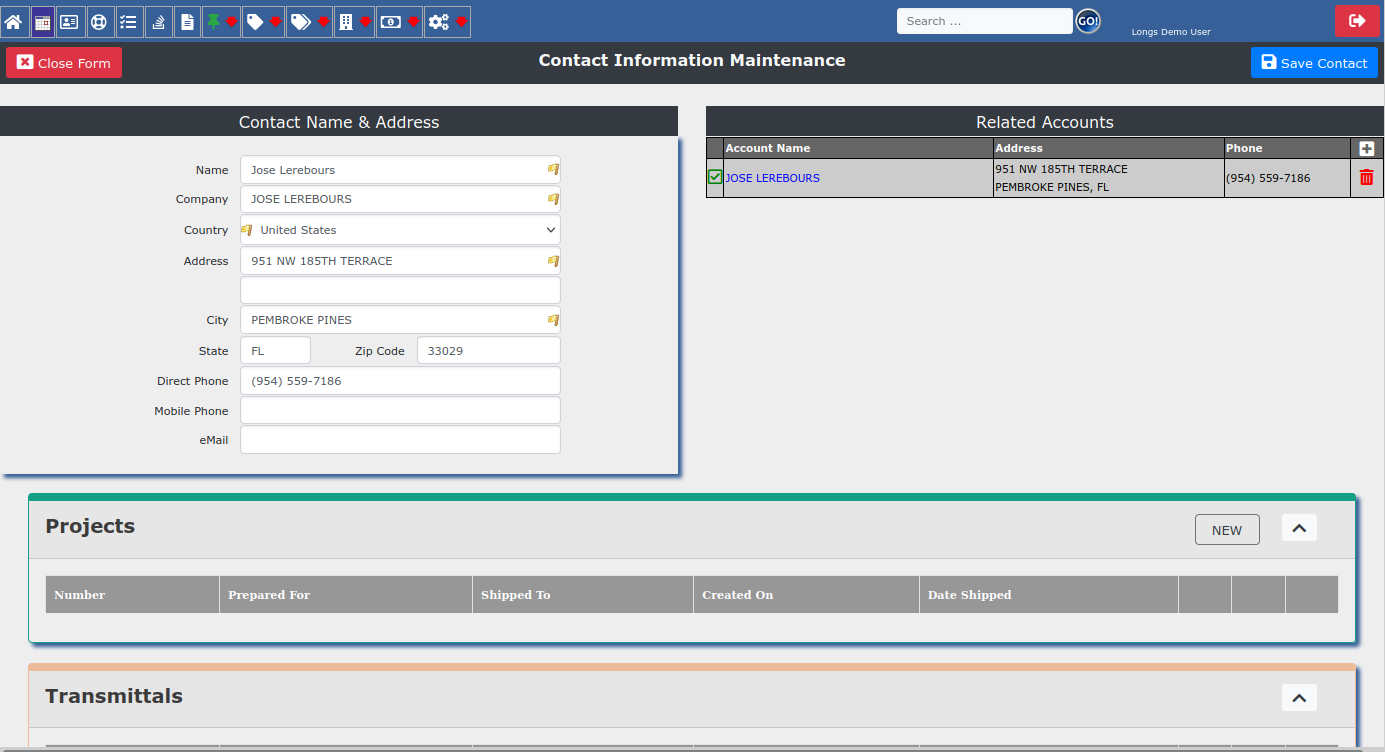Open the Country dropdown
Viewport: 1385px width, 752px height.
400,230
